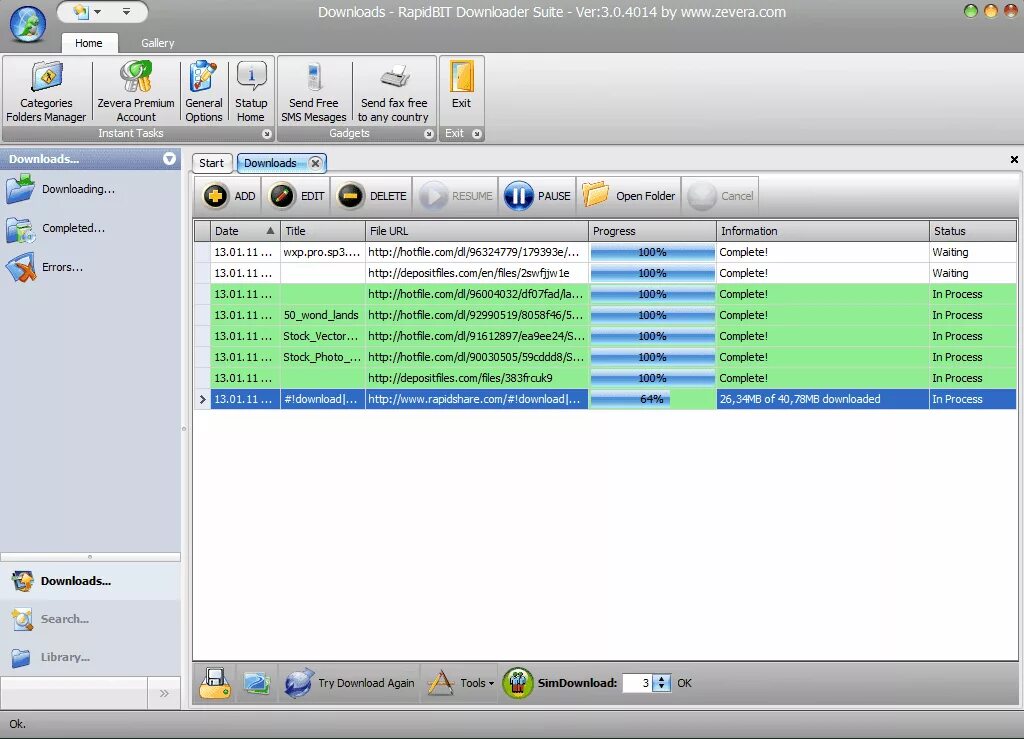Open the Tools dropdown menu
The image size is (1024, 739).
pos(461,684)
